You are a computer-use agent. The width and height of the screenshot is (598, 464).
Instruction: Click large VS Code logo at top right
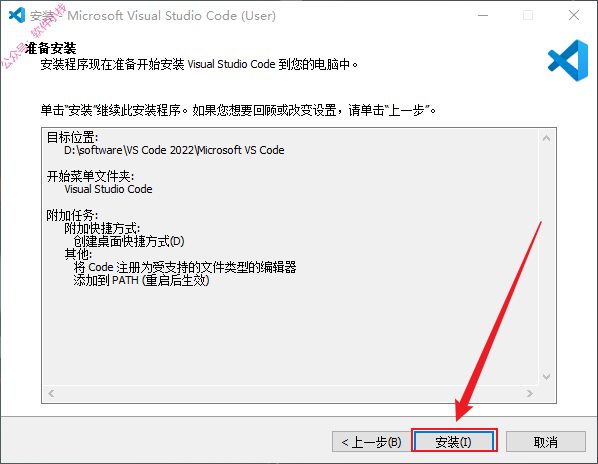[x=568, y=60]
